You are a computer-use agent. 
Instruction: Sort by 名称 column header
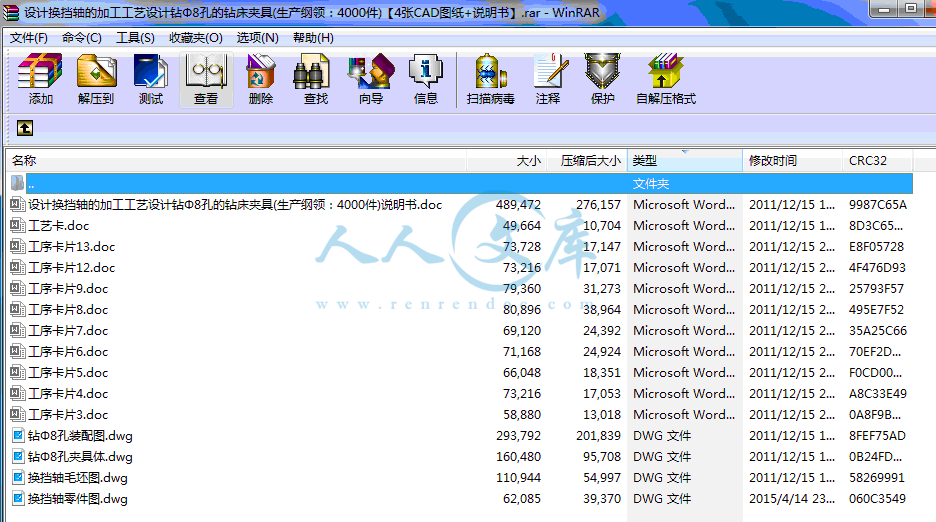pyautogui.click(x=236, y=161)
